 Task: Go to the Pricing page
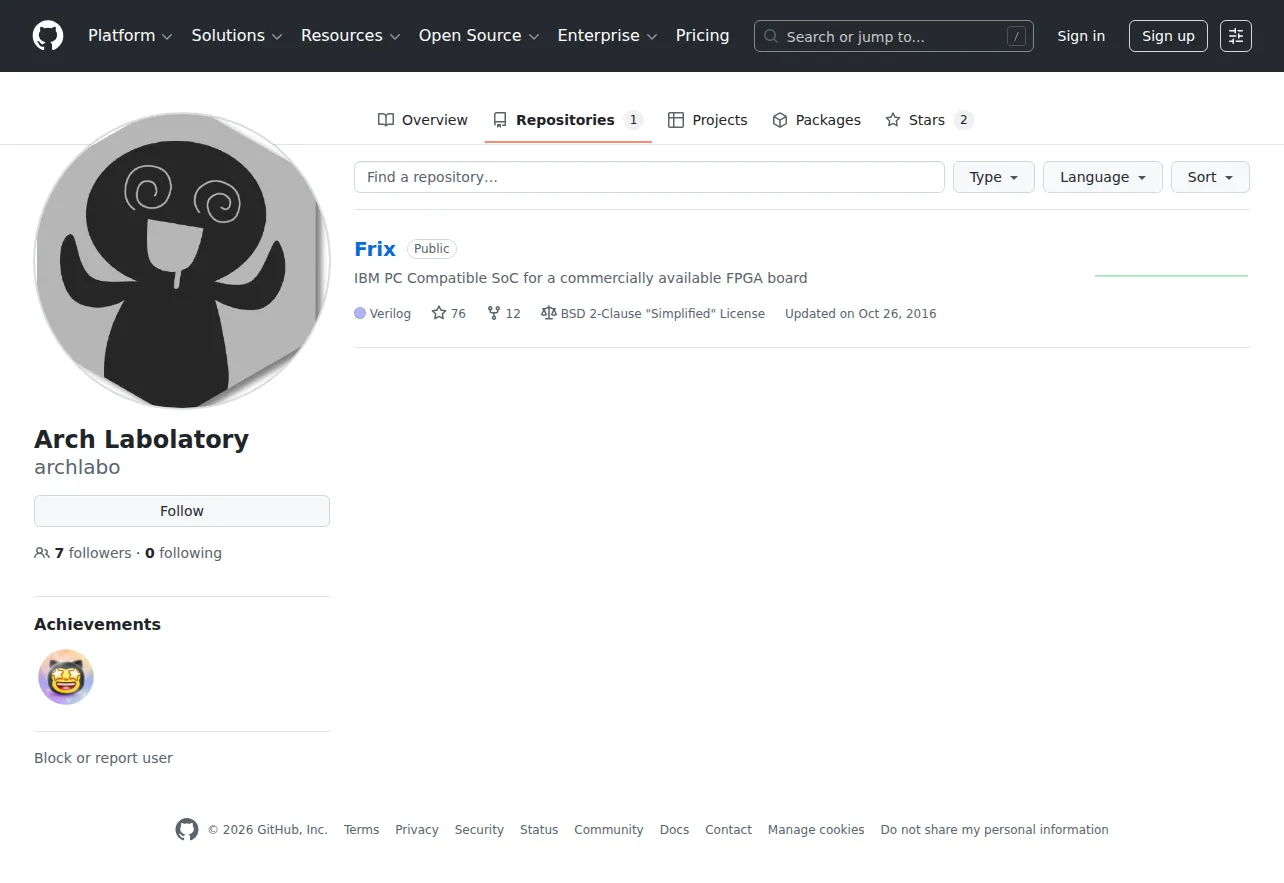[x=703, y=36]
